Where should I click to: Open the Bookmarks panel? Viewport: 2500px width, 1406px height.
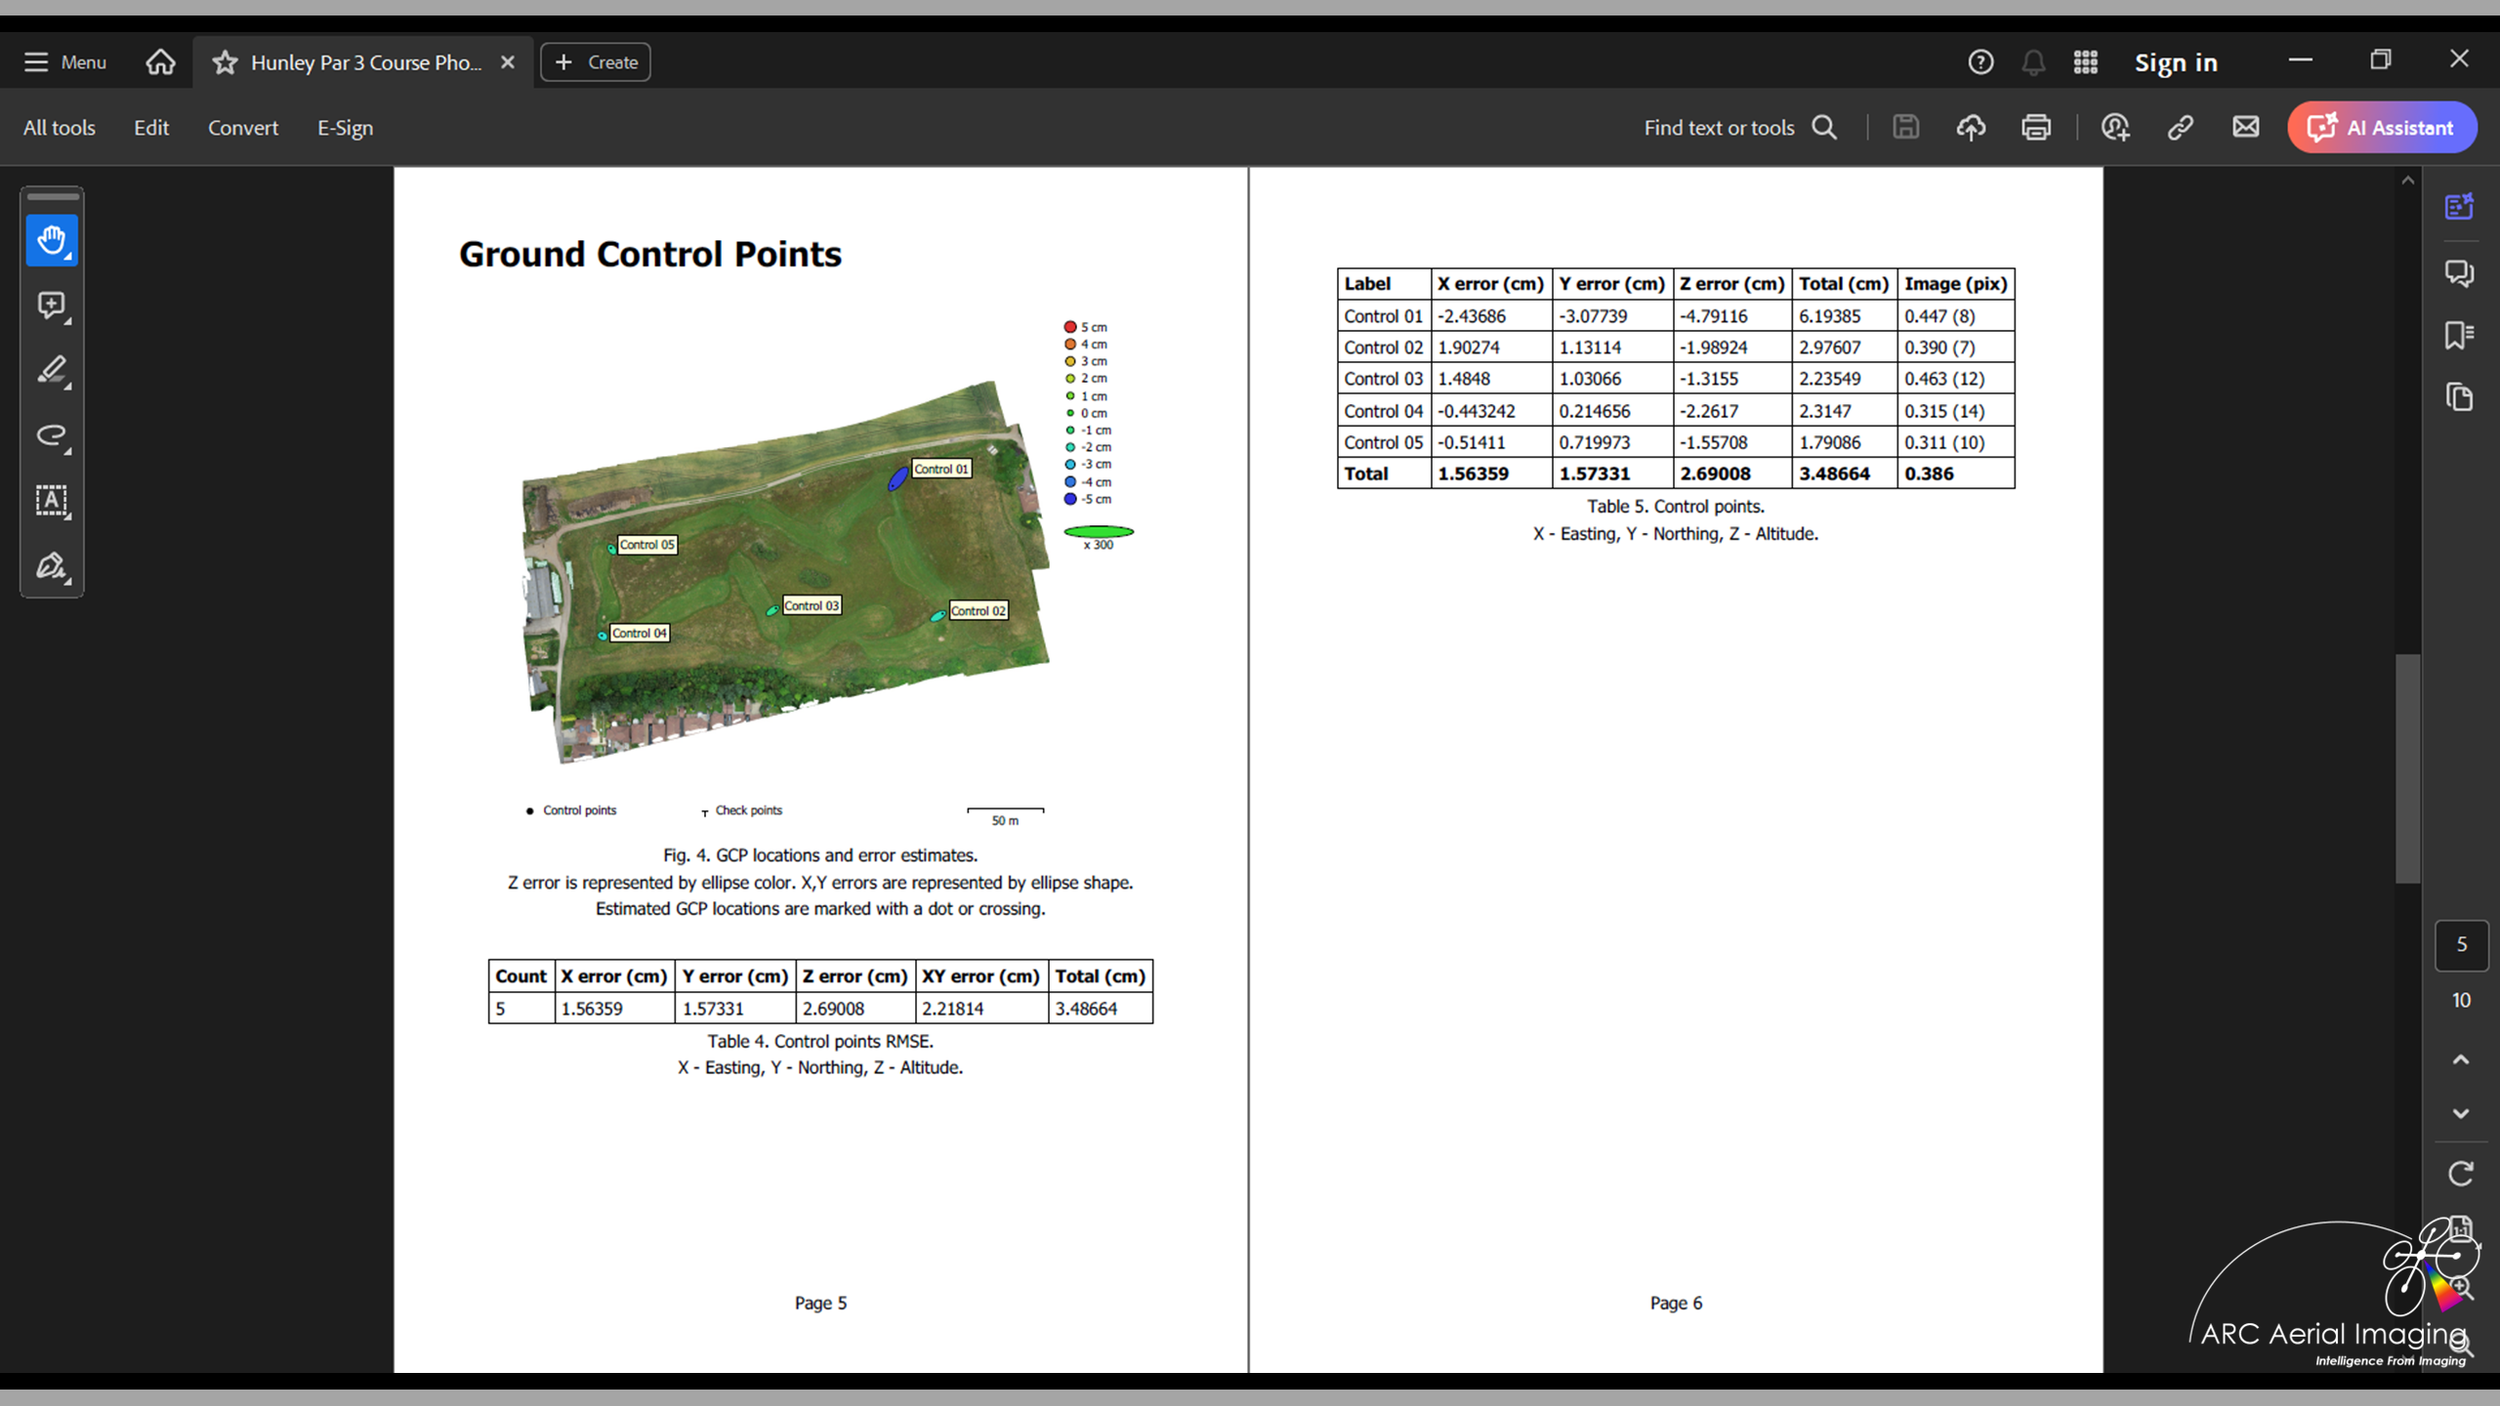click(x=2459, y=335)
